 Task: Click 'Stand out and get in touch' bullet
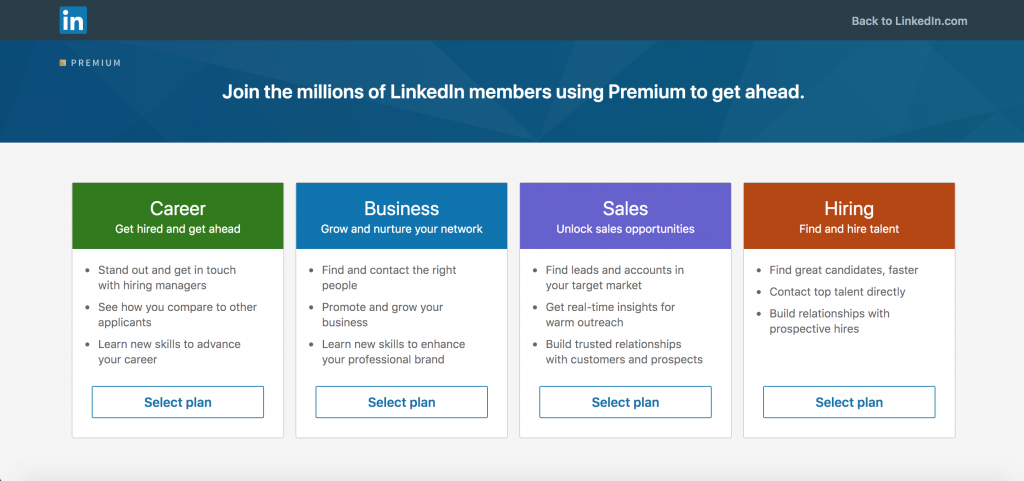click(x=167, y=278)
